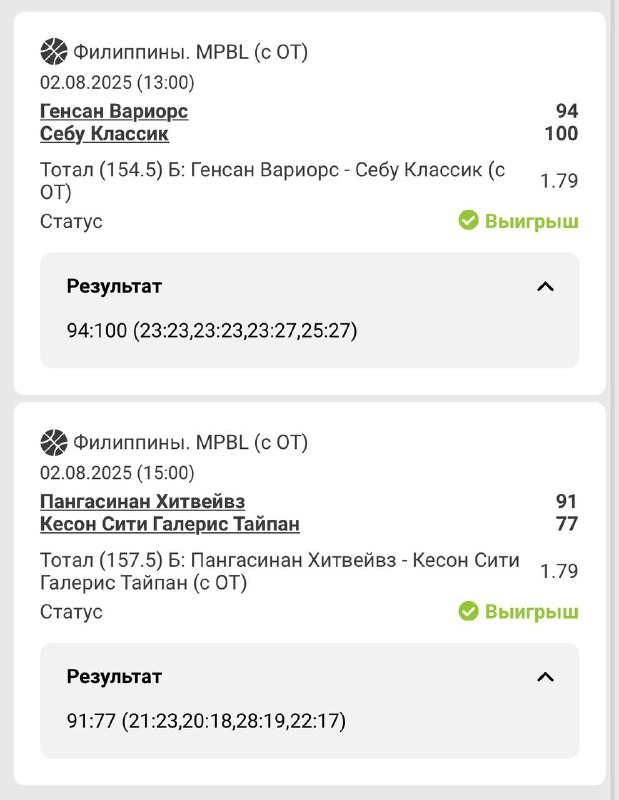Click the green checkmark icon for the Генсан Вариорс bet
This screenshot has height=800, width=619.
[x=469, y=220]
